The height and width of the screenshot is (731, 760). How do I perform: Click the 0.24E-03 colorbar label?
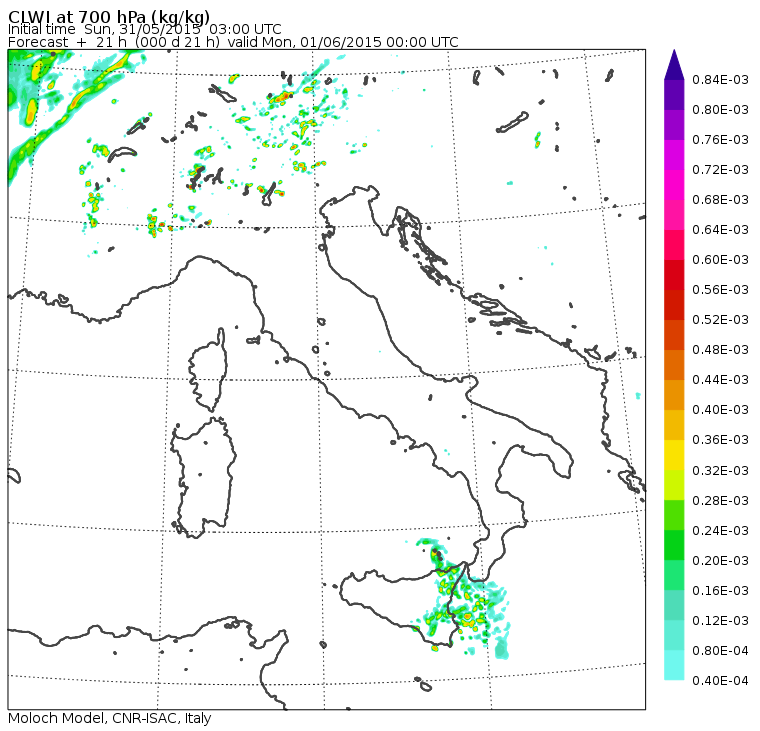pyautogui.click(x=720, y=531)
